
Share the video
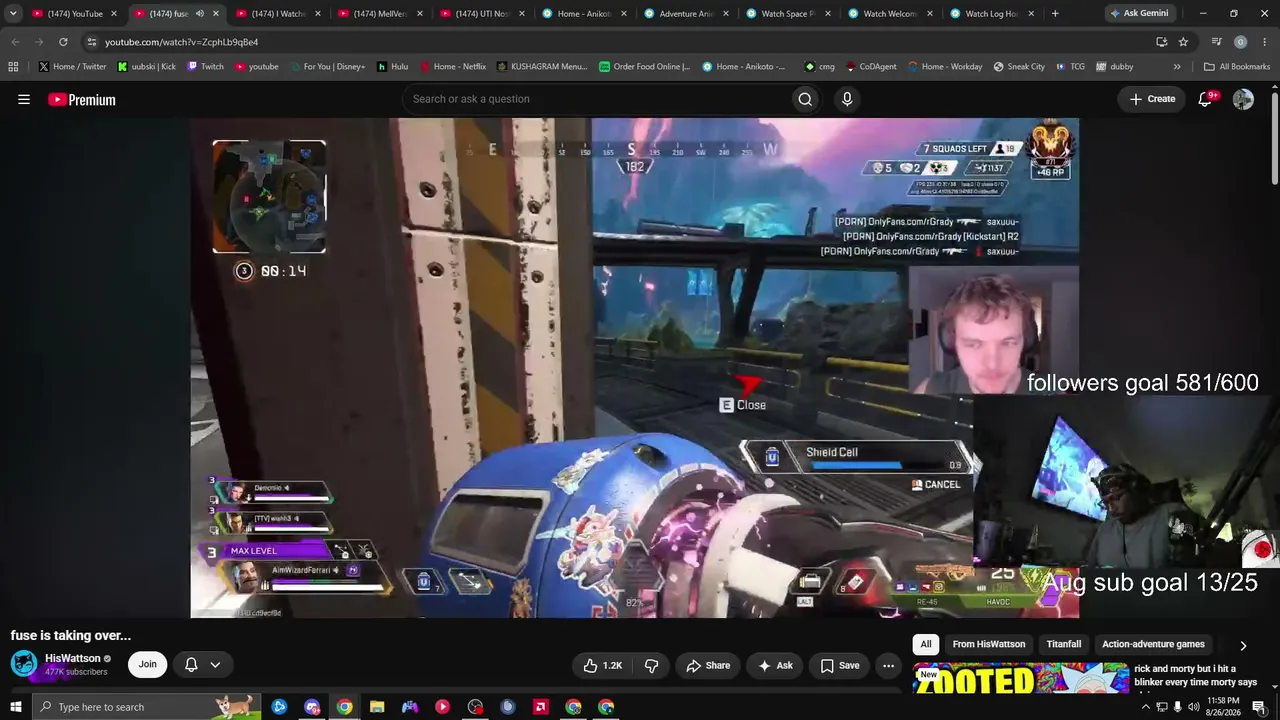pos(708,665)
